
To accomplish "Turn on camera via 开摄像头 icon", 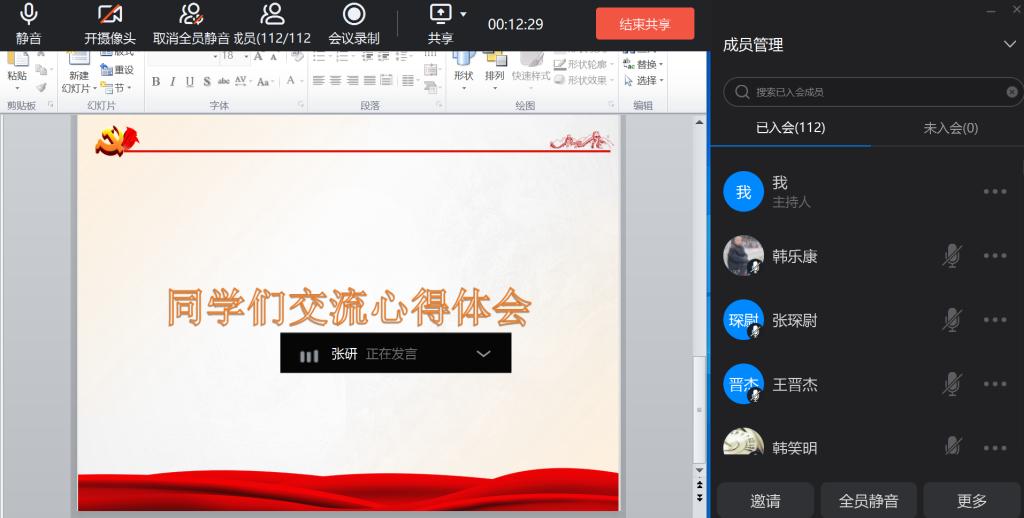I will coord(109,15).
